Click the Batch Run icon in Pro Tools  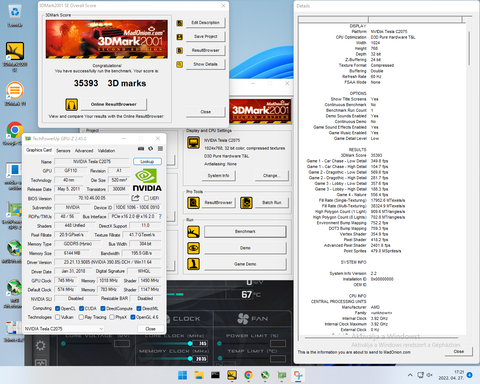tap(246, 203)
